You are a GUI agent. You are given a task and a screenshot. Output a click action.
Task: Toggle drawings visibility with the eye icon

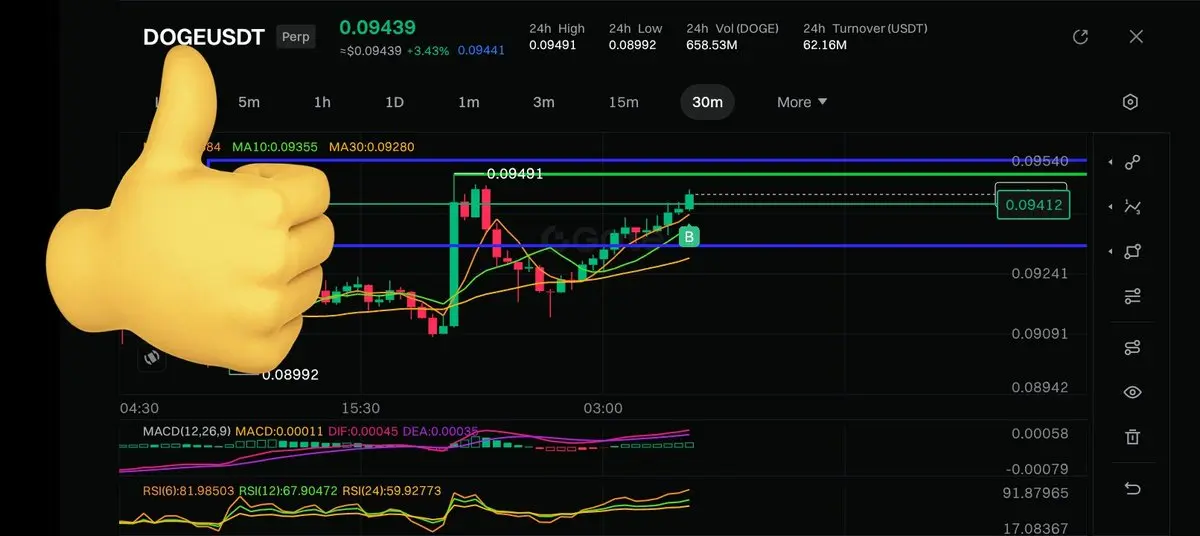point(1132,392)
